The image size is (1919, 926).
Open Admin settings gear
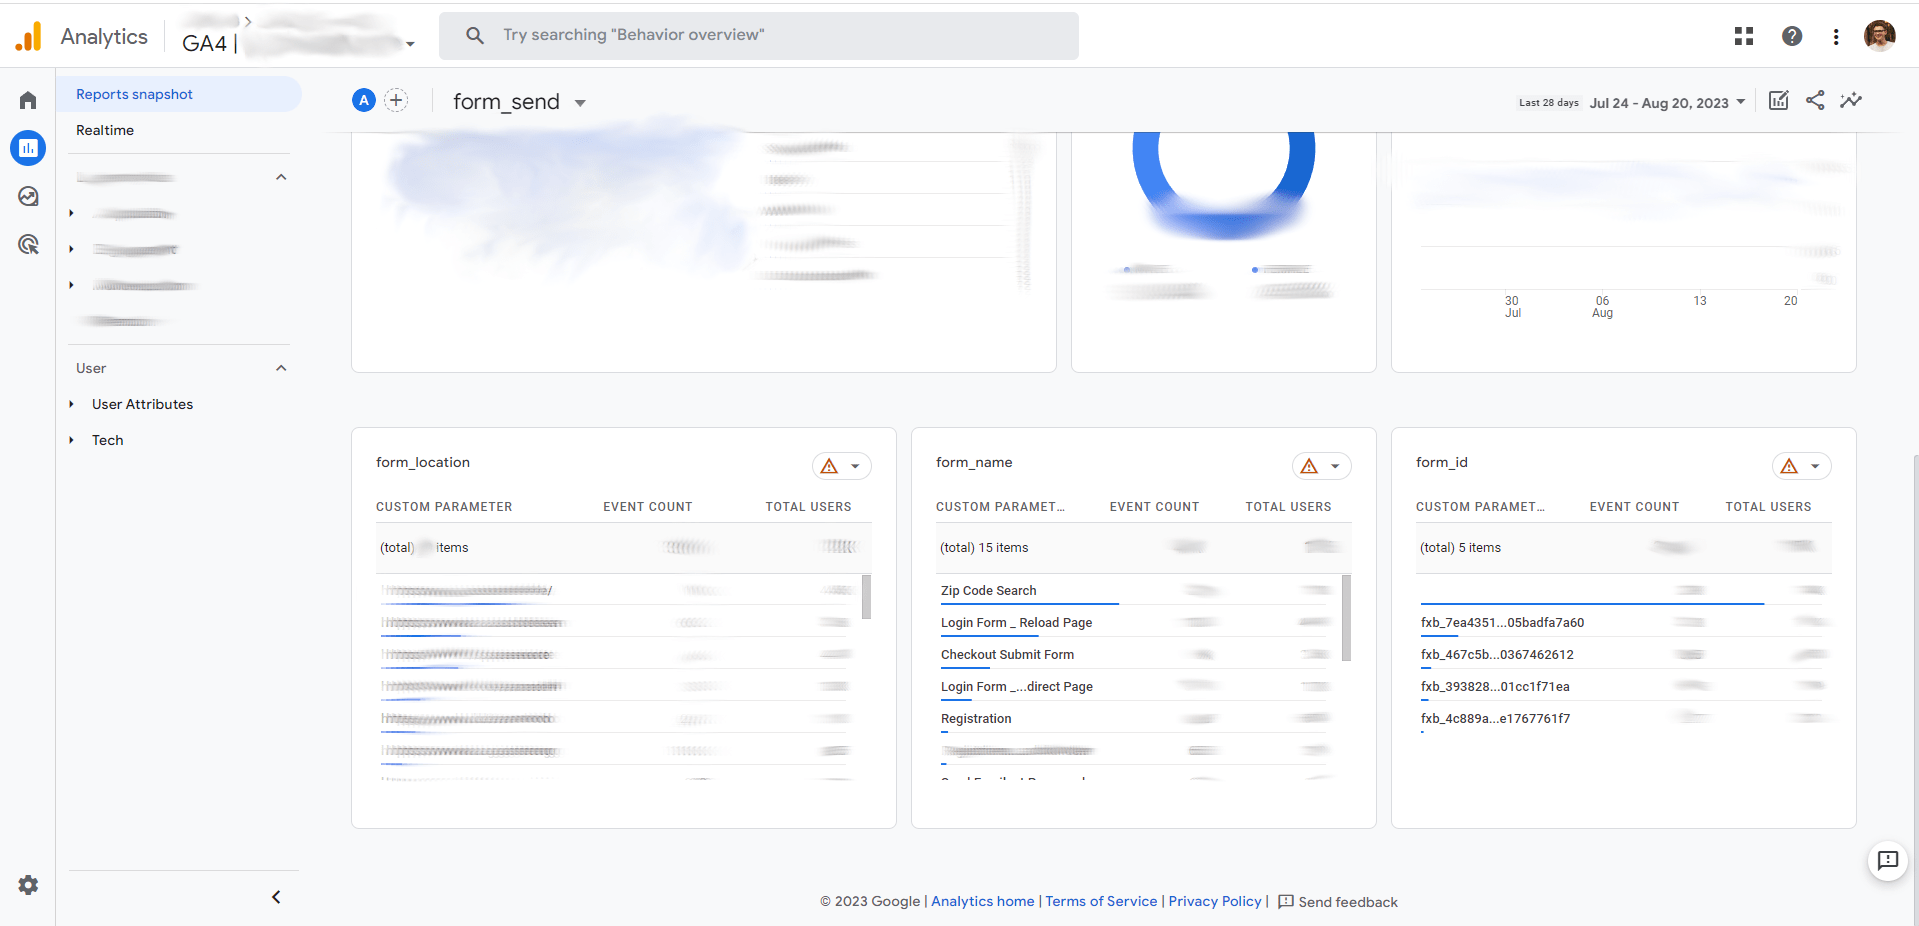coord(28,885)
